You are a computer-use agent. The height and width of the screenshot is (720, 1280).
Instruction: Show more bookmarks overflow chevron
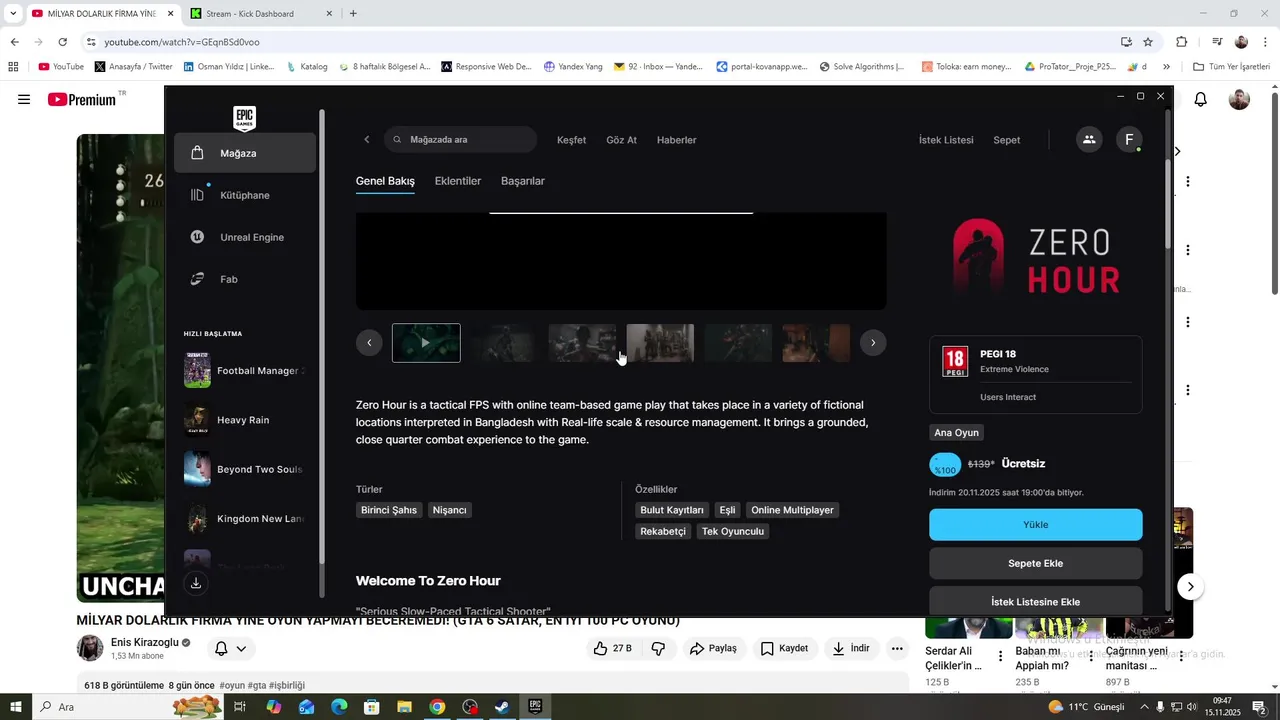pos(1166,67)
